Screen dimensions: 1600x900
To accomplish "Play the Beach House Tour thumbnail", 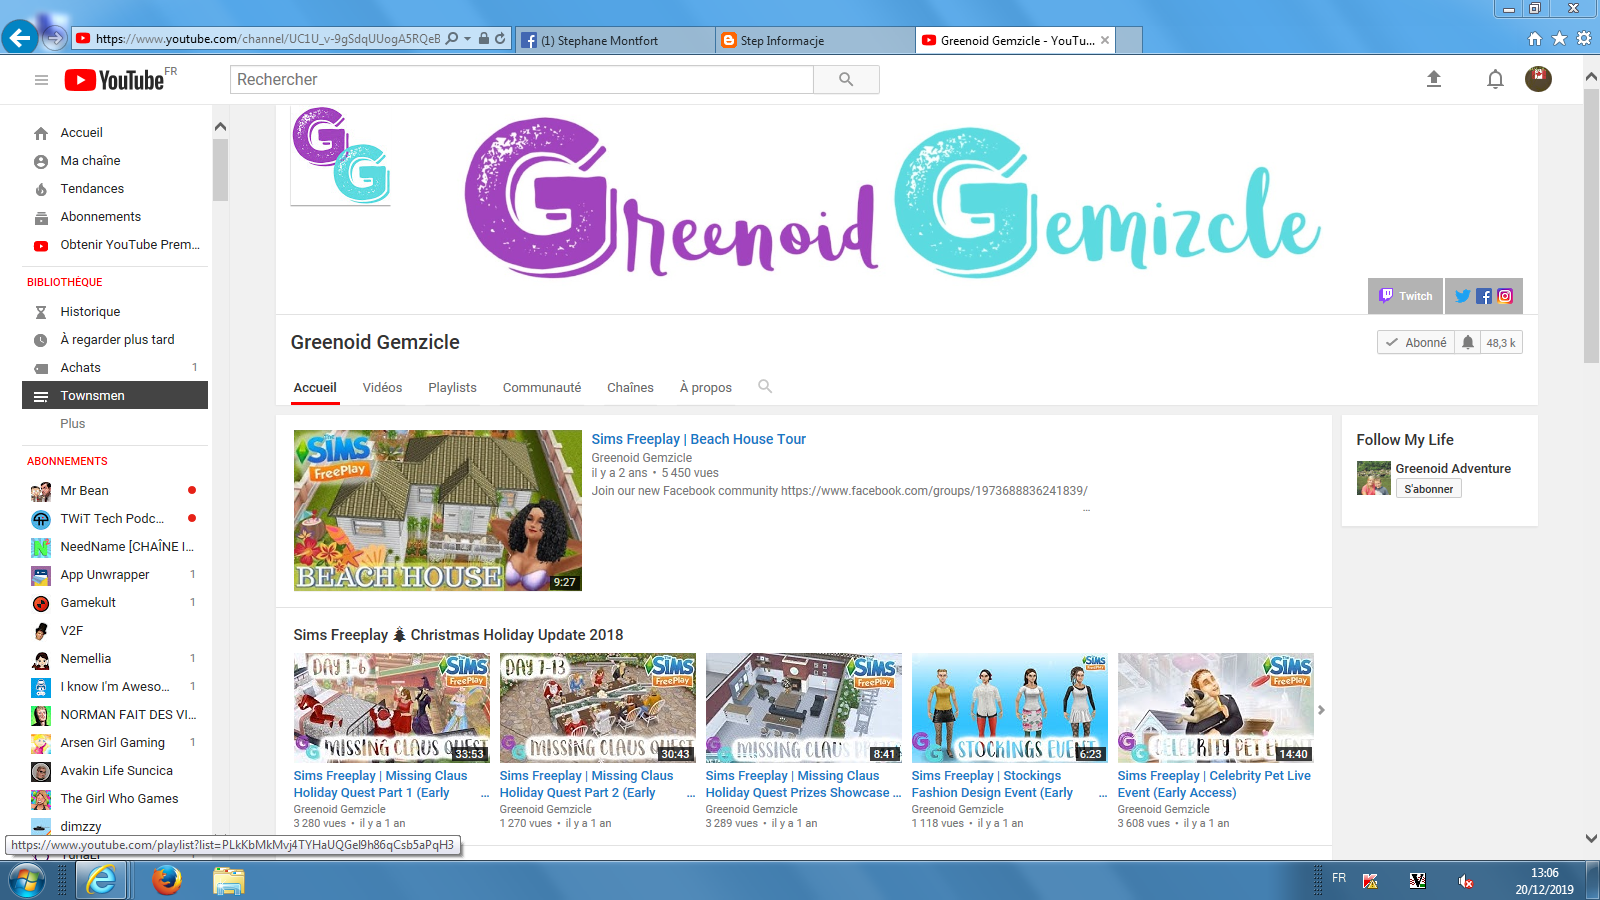I will click(x=437, y=511).
